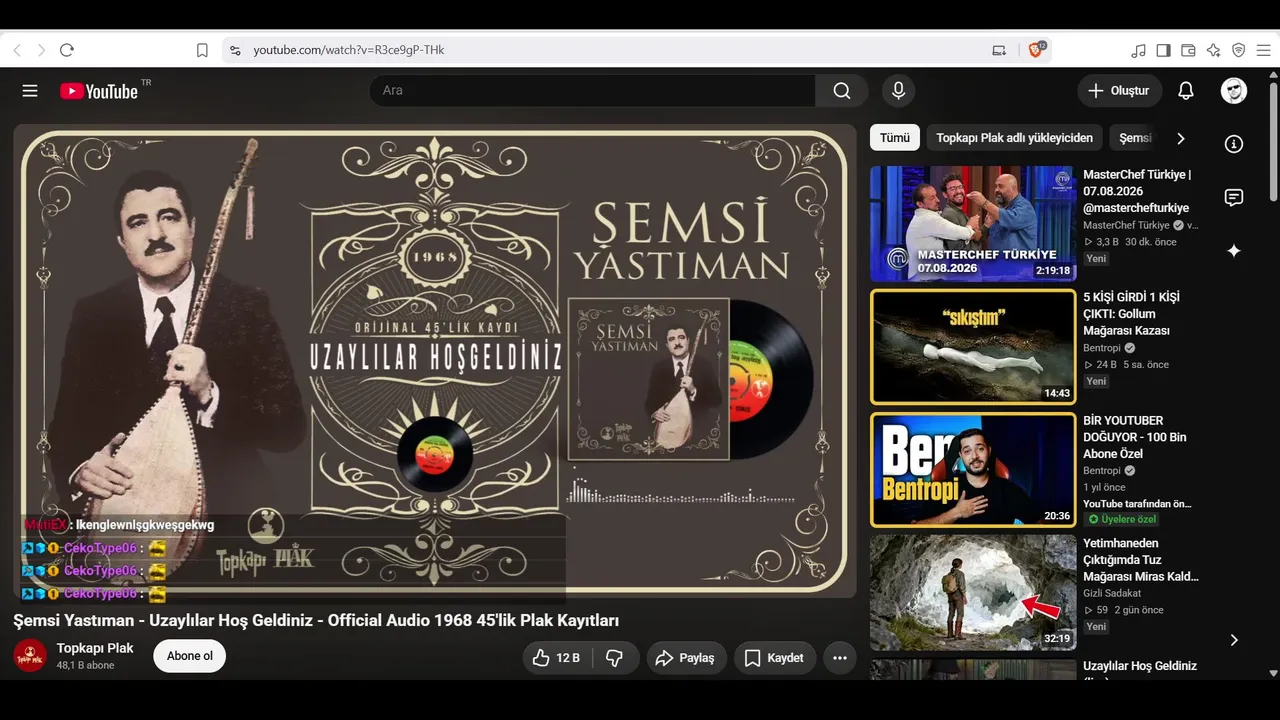This screenshot has width=1280, height=720.
Task: Open the media playlist music note icon
Action: (1138, 50)
